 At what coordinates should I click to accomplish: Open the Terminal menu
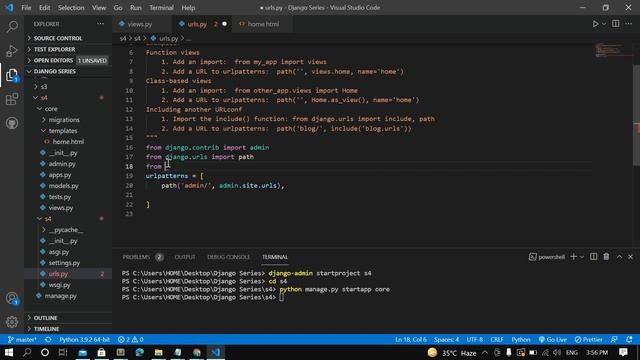(x=161, y=8)
